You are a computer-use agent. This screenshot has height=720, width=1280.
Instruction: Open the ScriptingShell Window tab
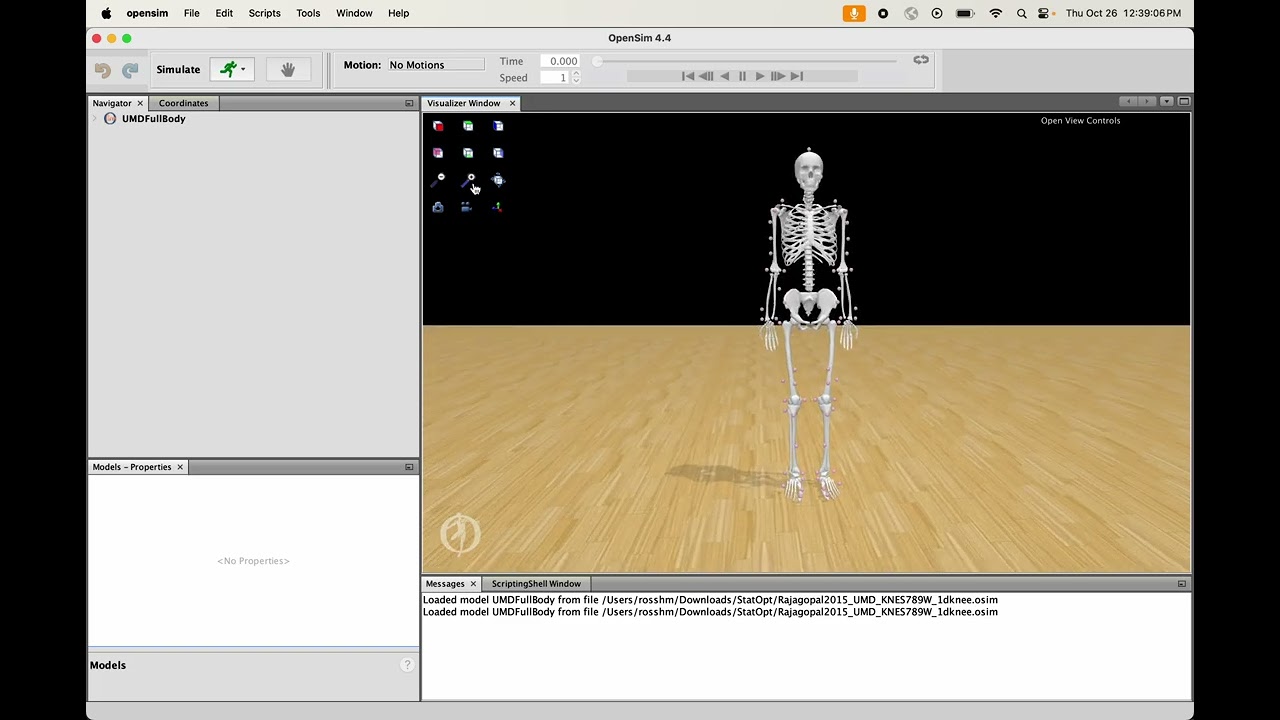tap(536, 584)
